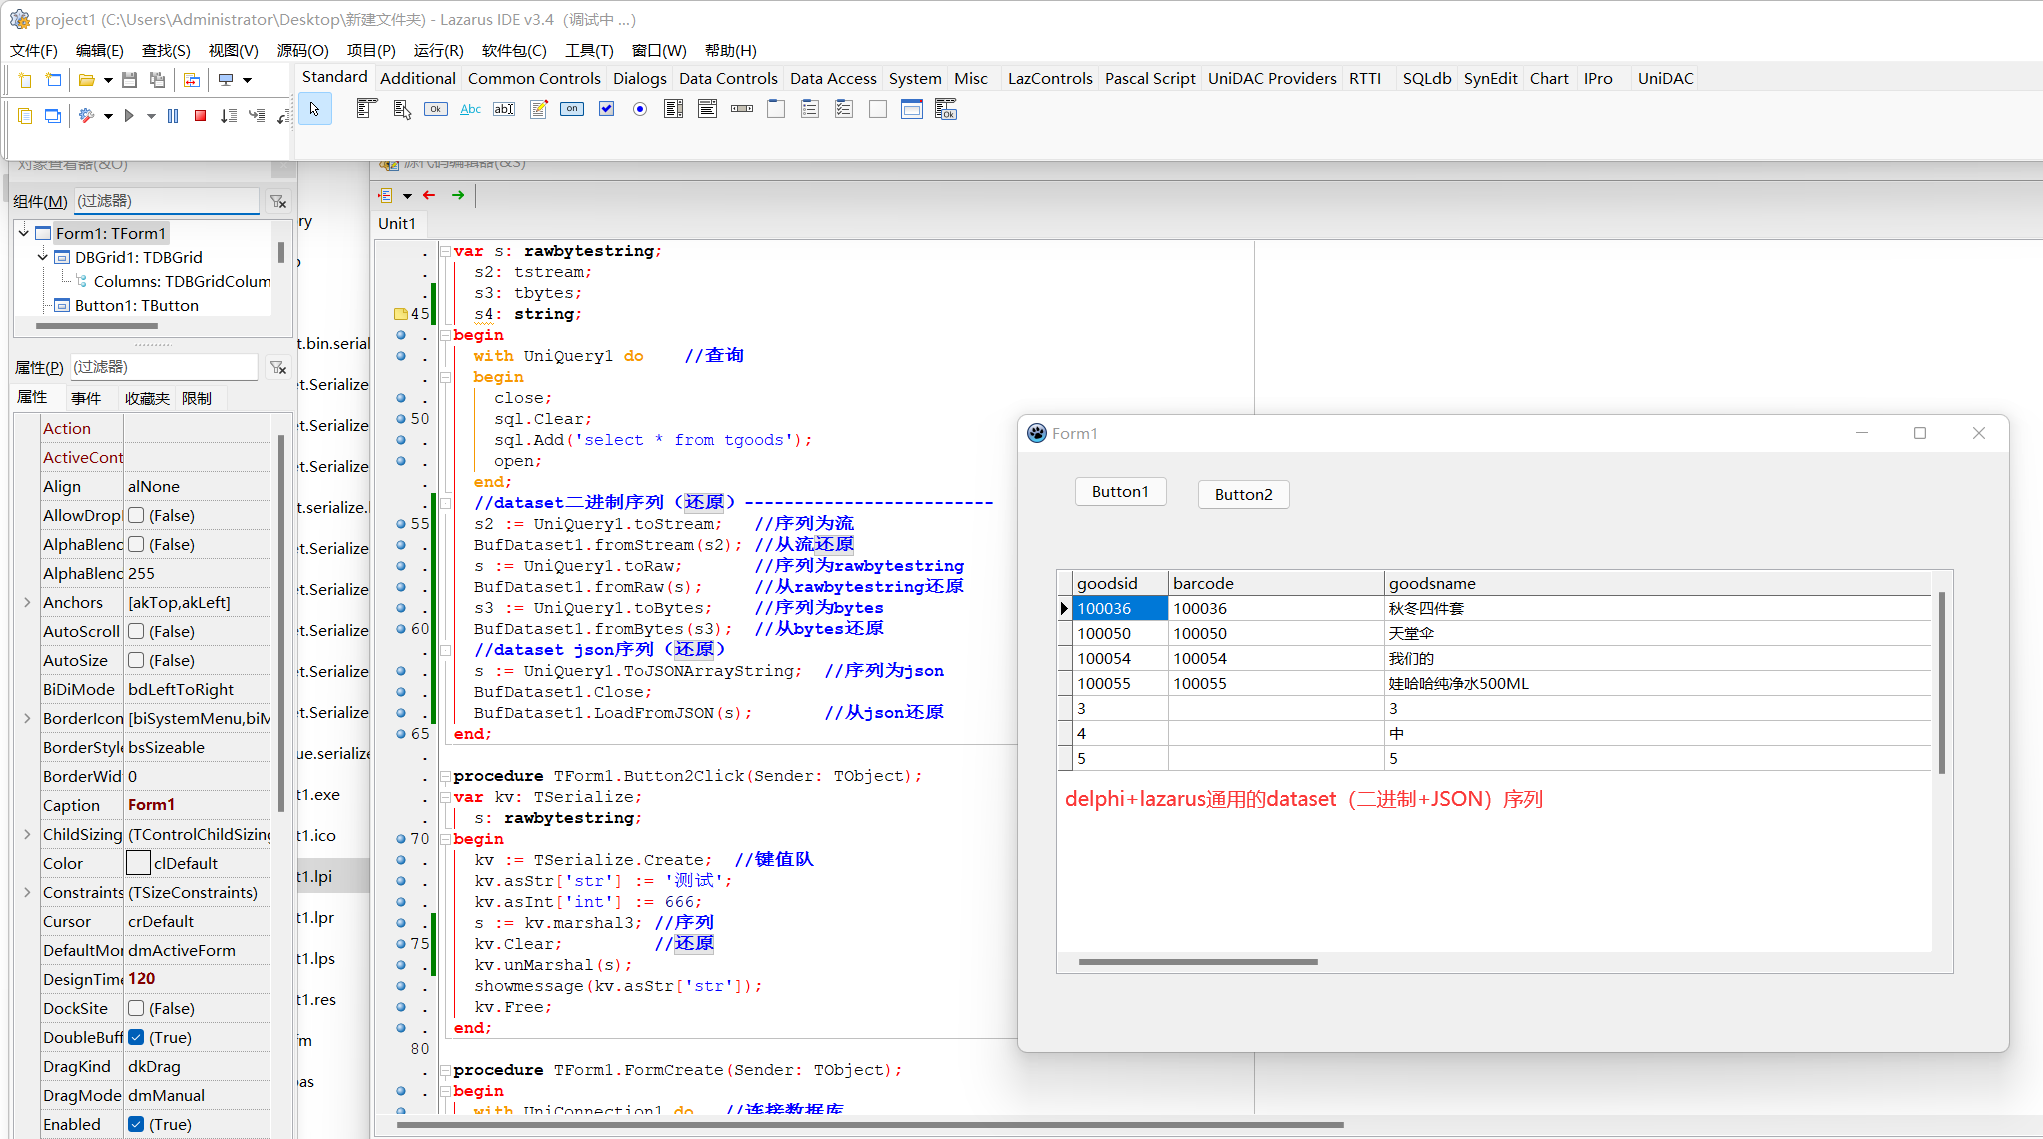Viewport: 2043px width, 1139px height.
Task: Click the Navigate forward arrow icon
Action: tap(459, 195)
